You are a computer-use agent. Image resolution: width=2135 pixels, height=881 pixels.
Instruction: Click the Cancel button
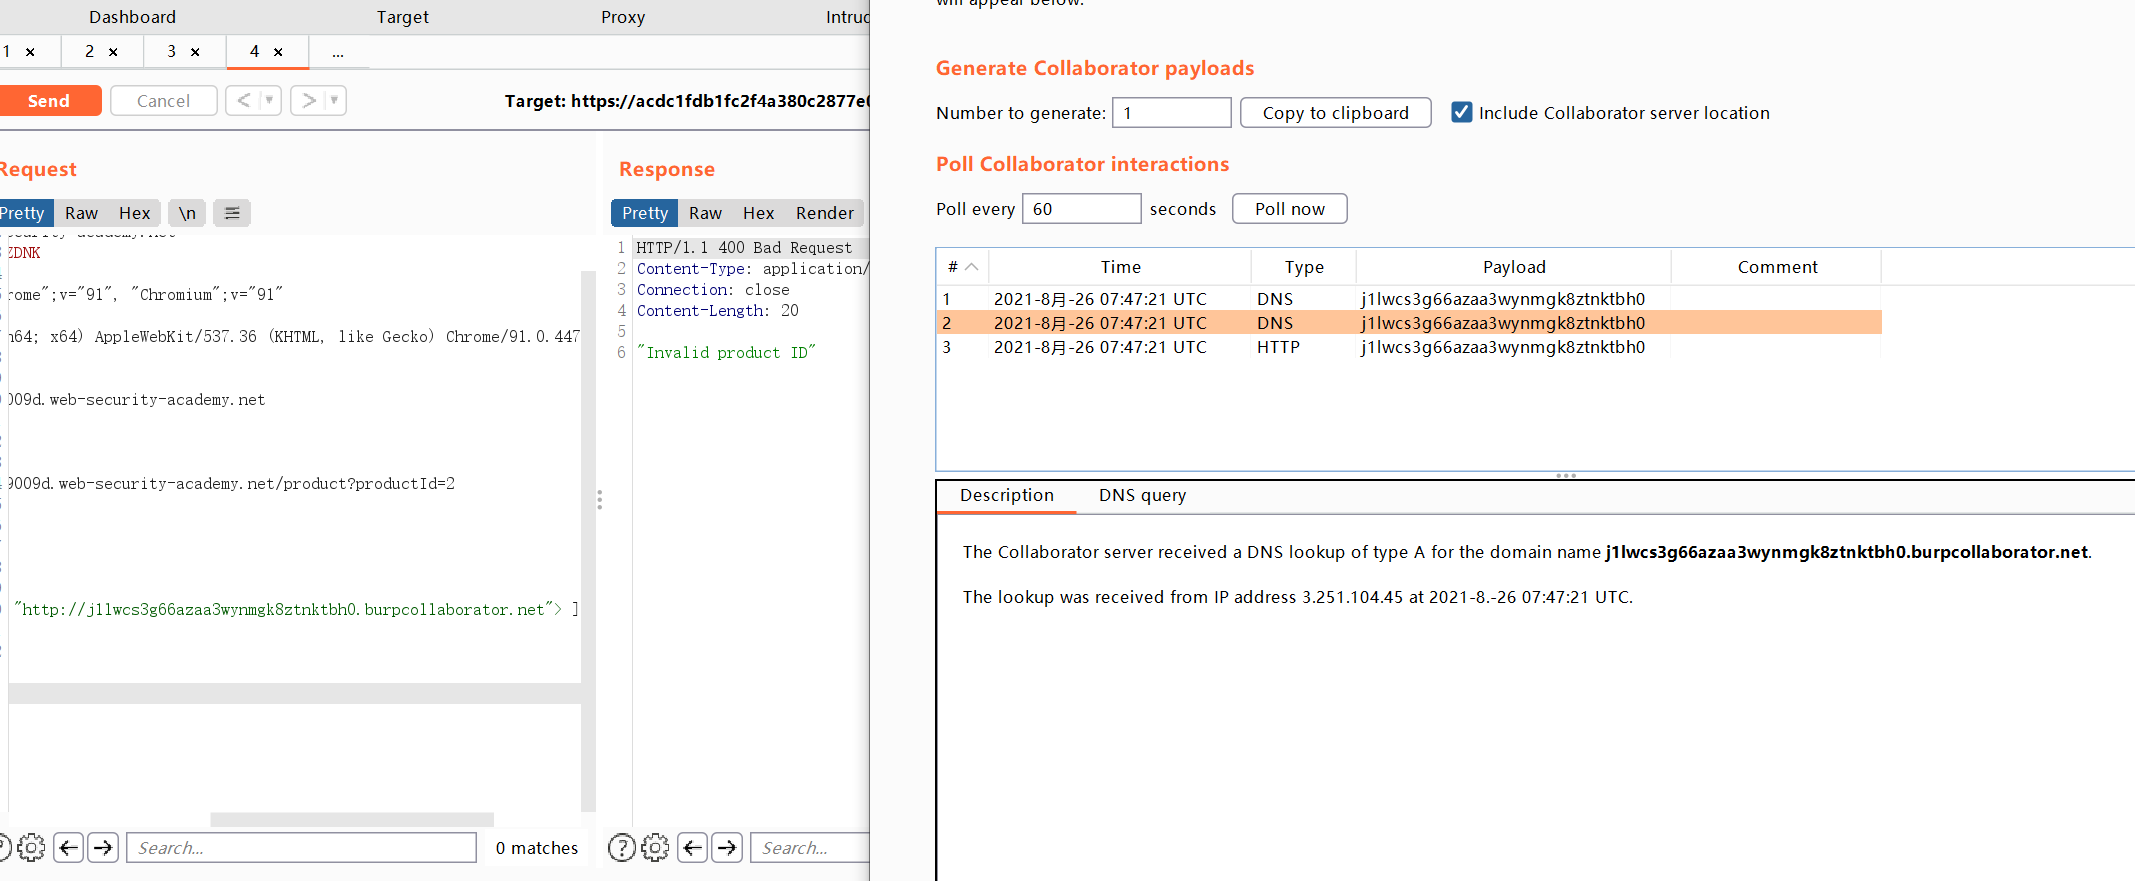click(x=163, y=101)
